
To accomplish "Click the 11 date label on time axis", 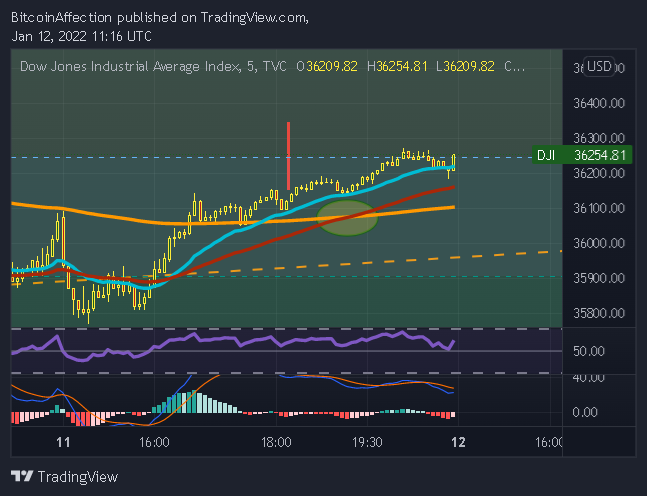I will 63,442.
